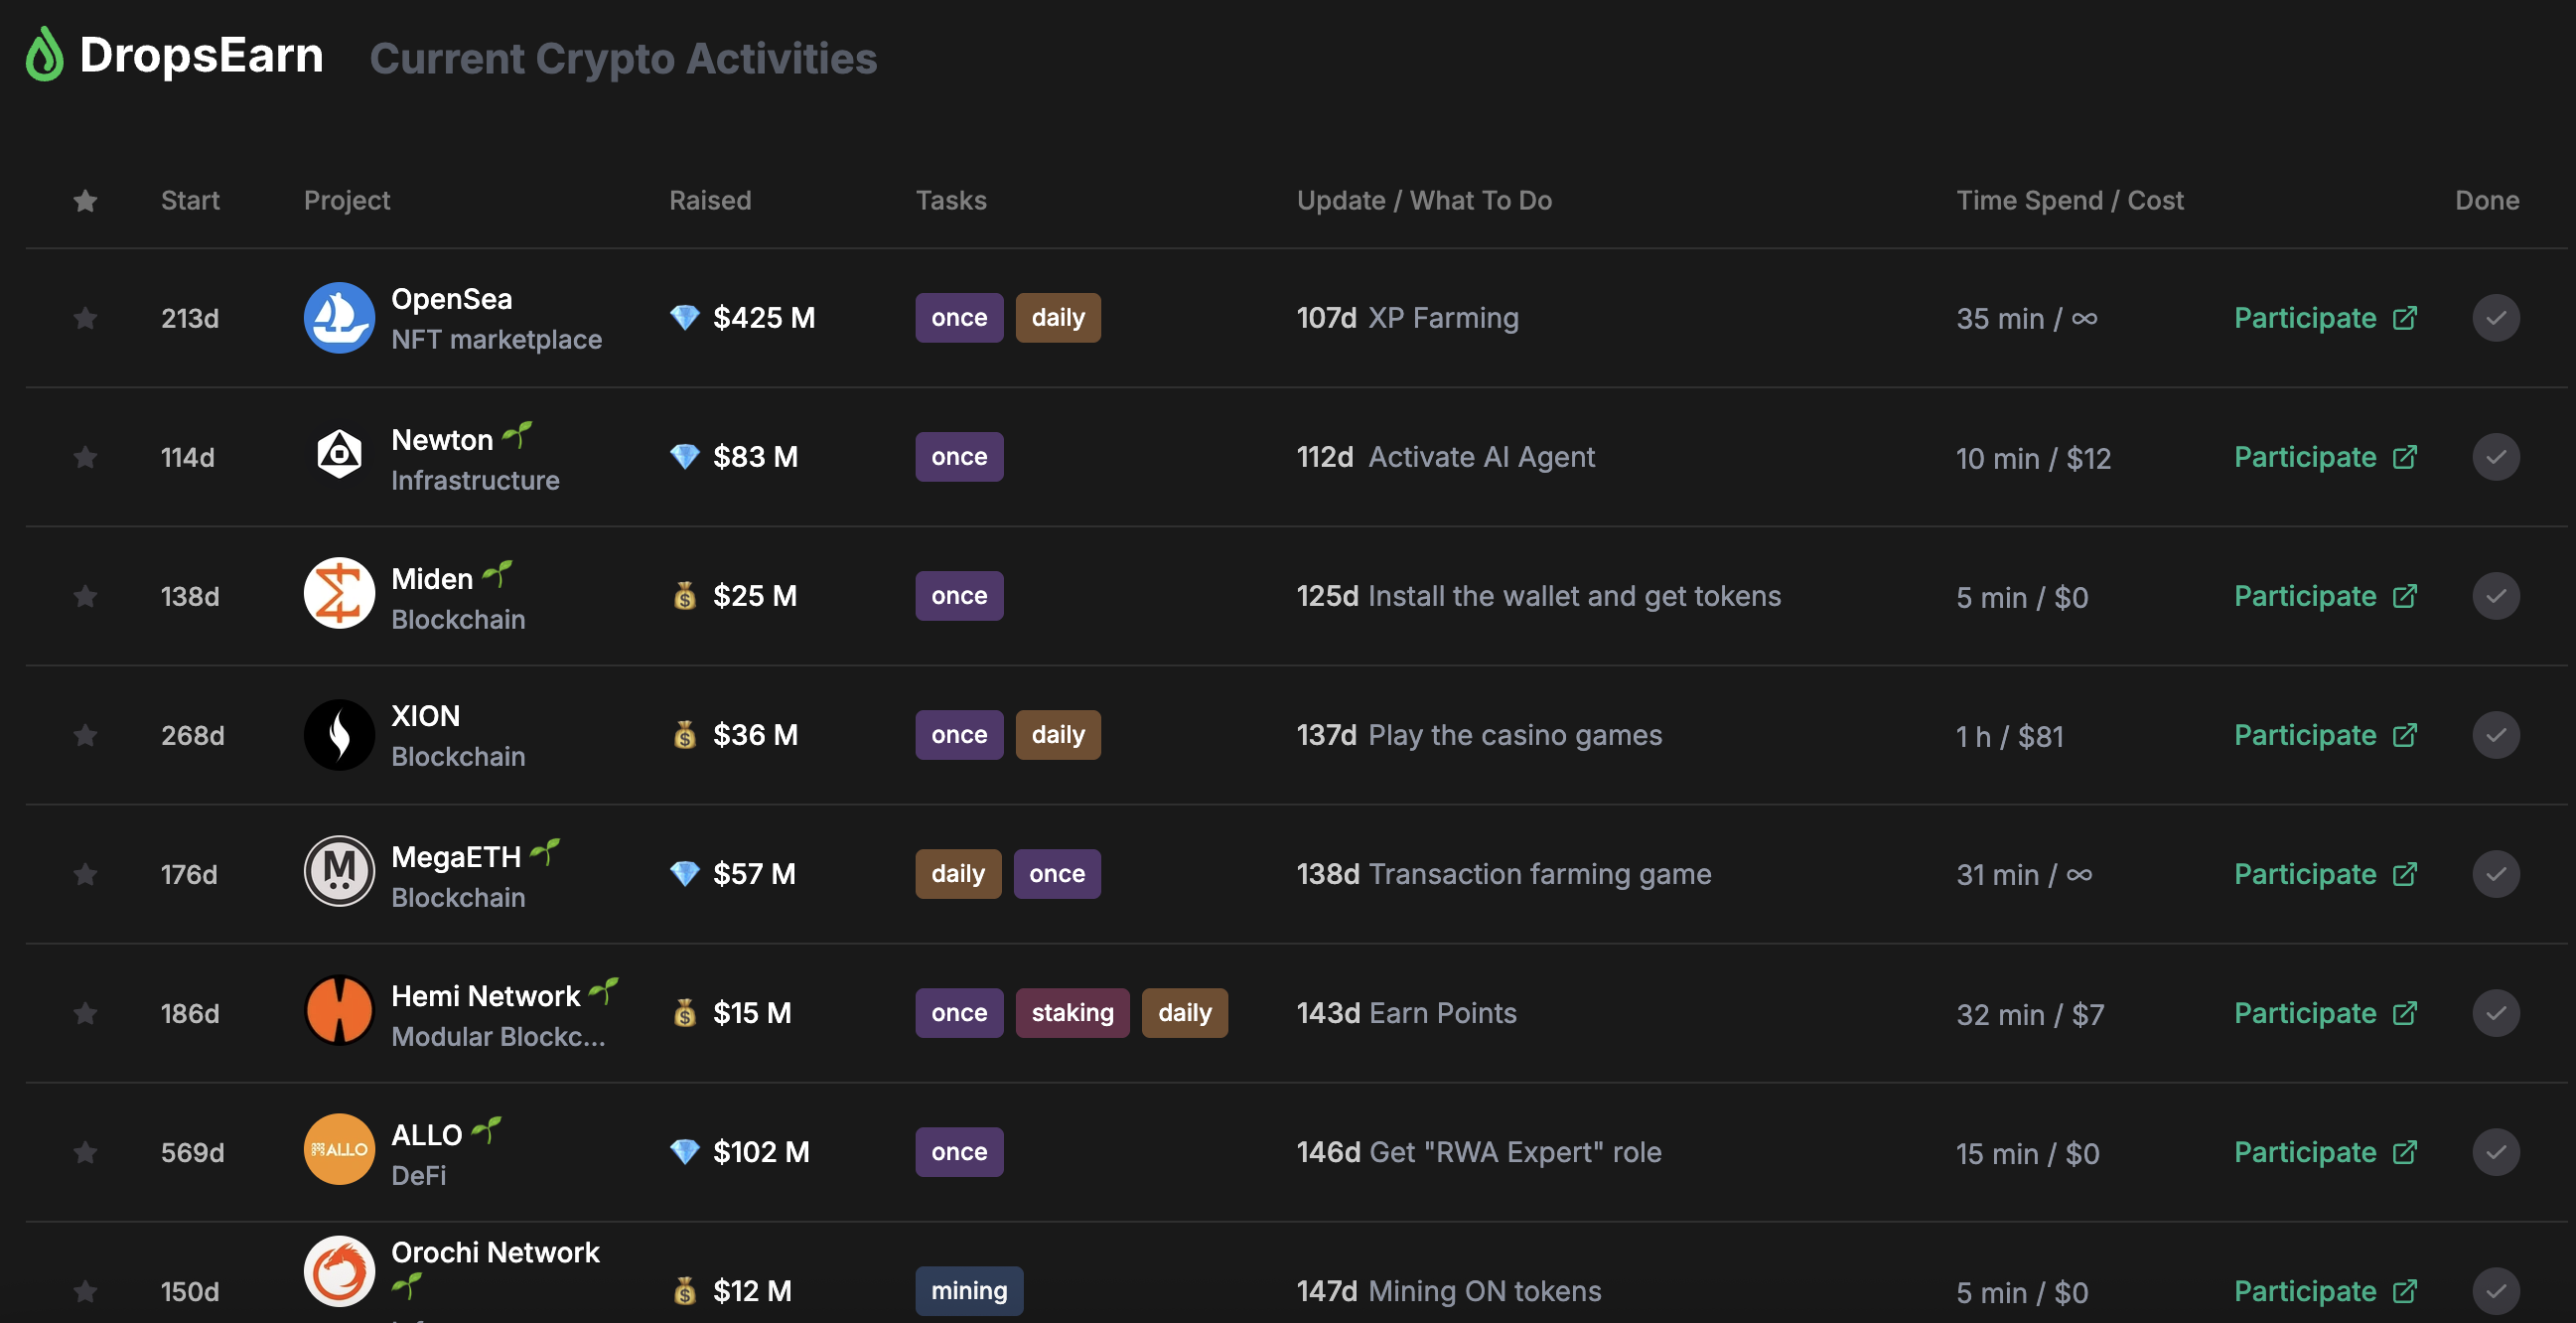Viewport: 2576px width, 1323px height.
Task: Sort by the Raised column header
Action: click(x=710, y=200)
